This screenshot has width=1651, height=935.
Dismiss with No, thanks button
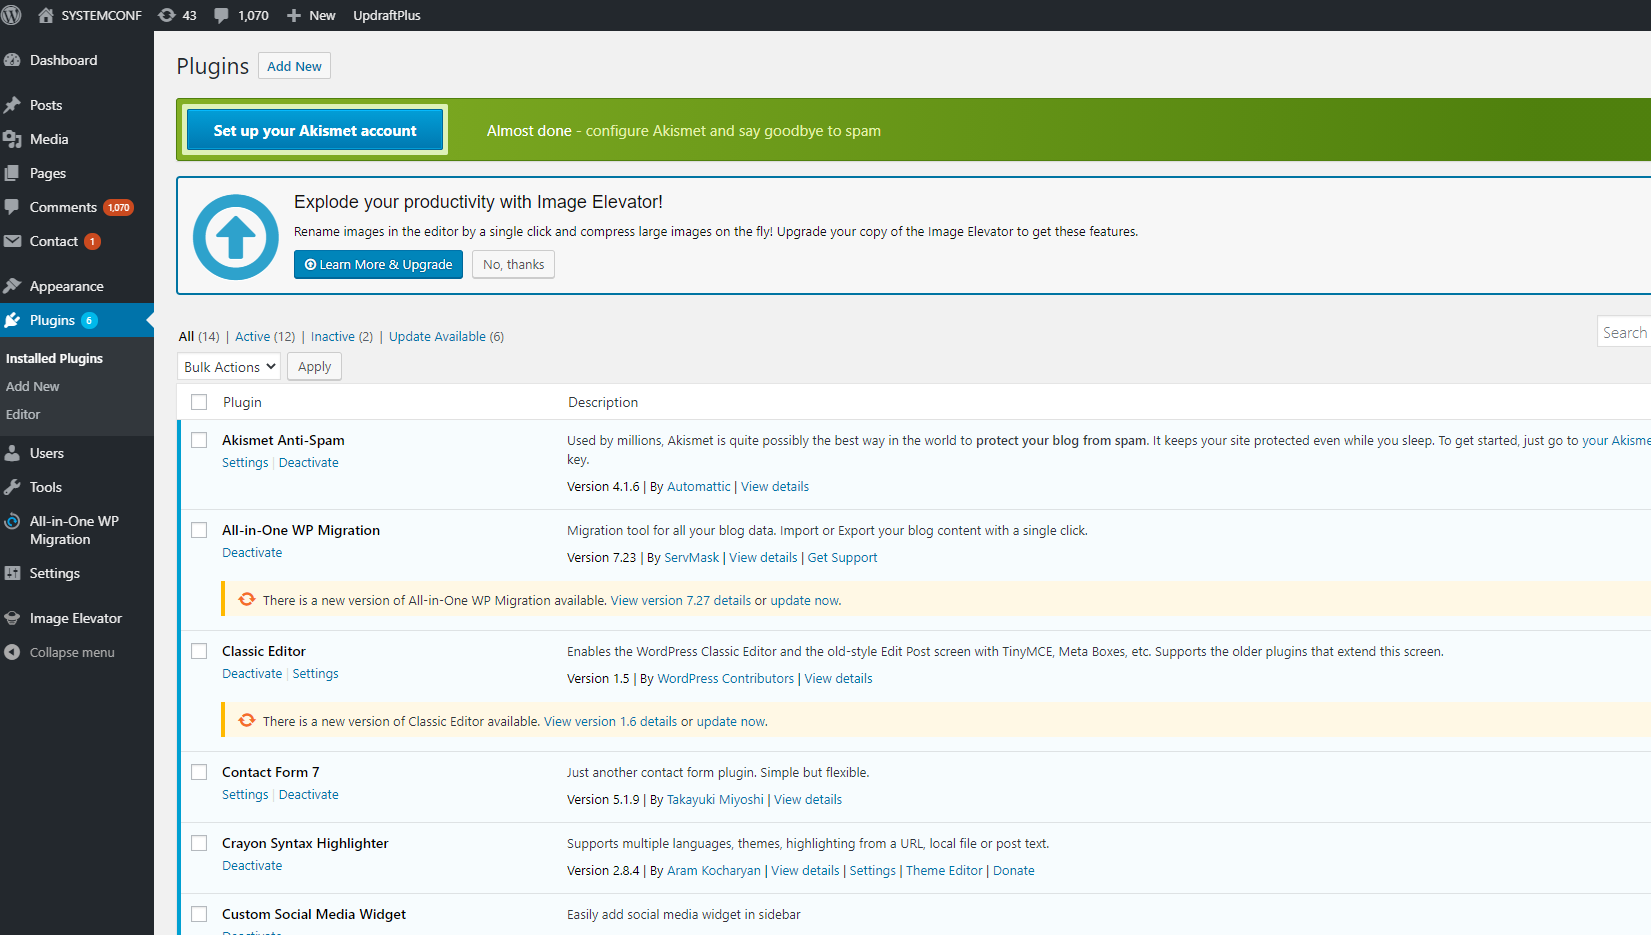513,264
